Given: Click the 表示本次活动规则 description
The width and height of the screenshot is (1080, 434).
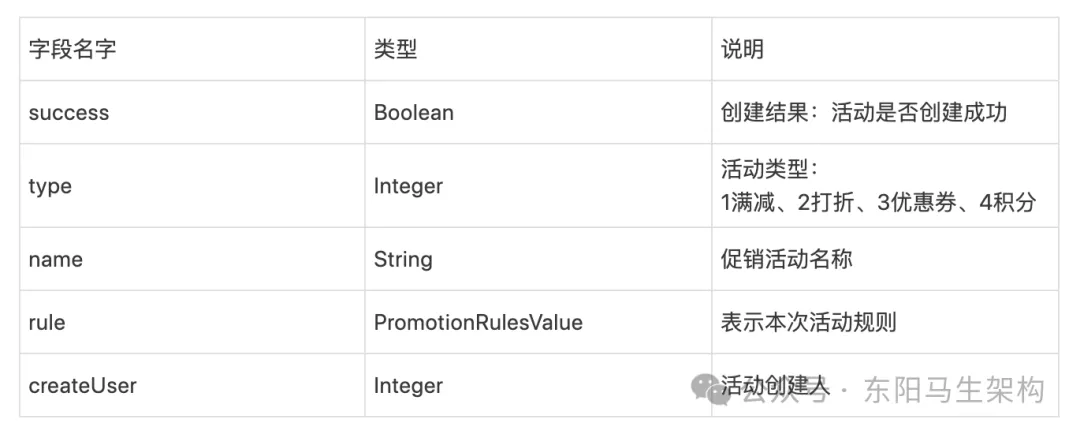Looking at the screenshot, I should tap(809, 322).
